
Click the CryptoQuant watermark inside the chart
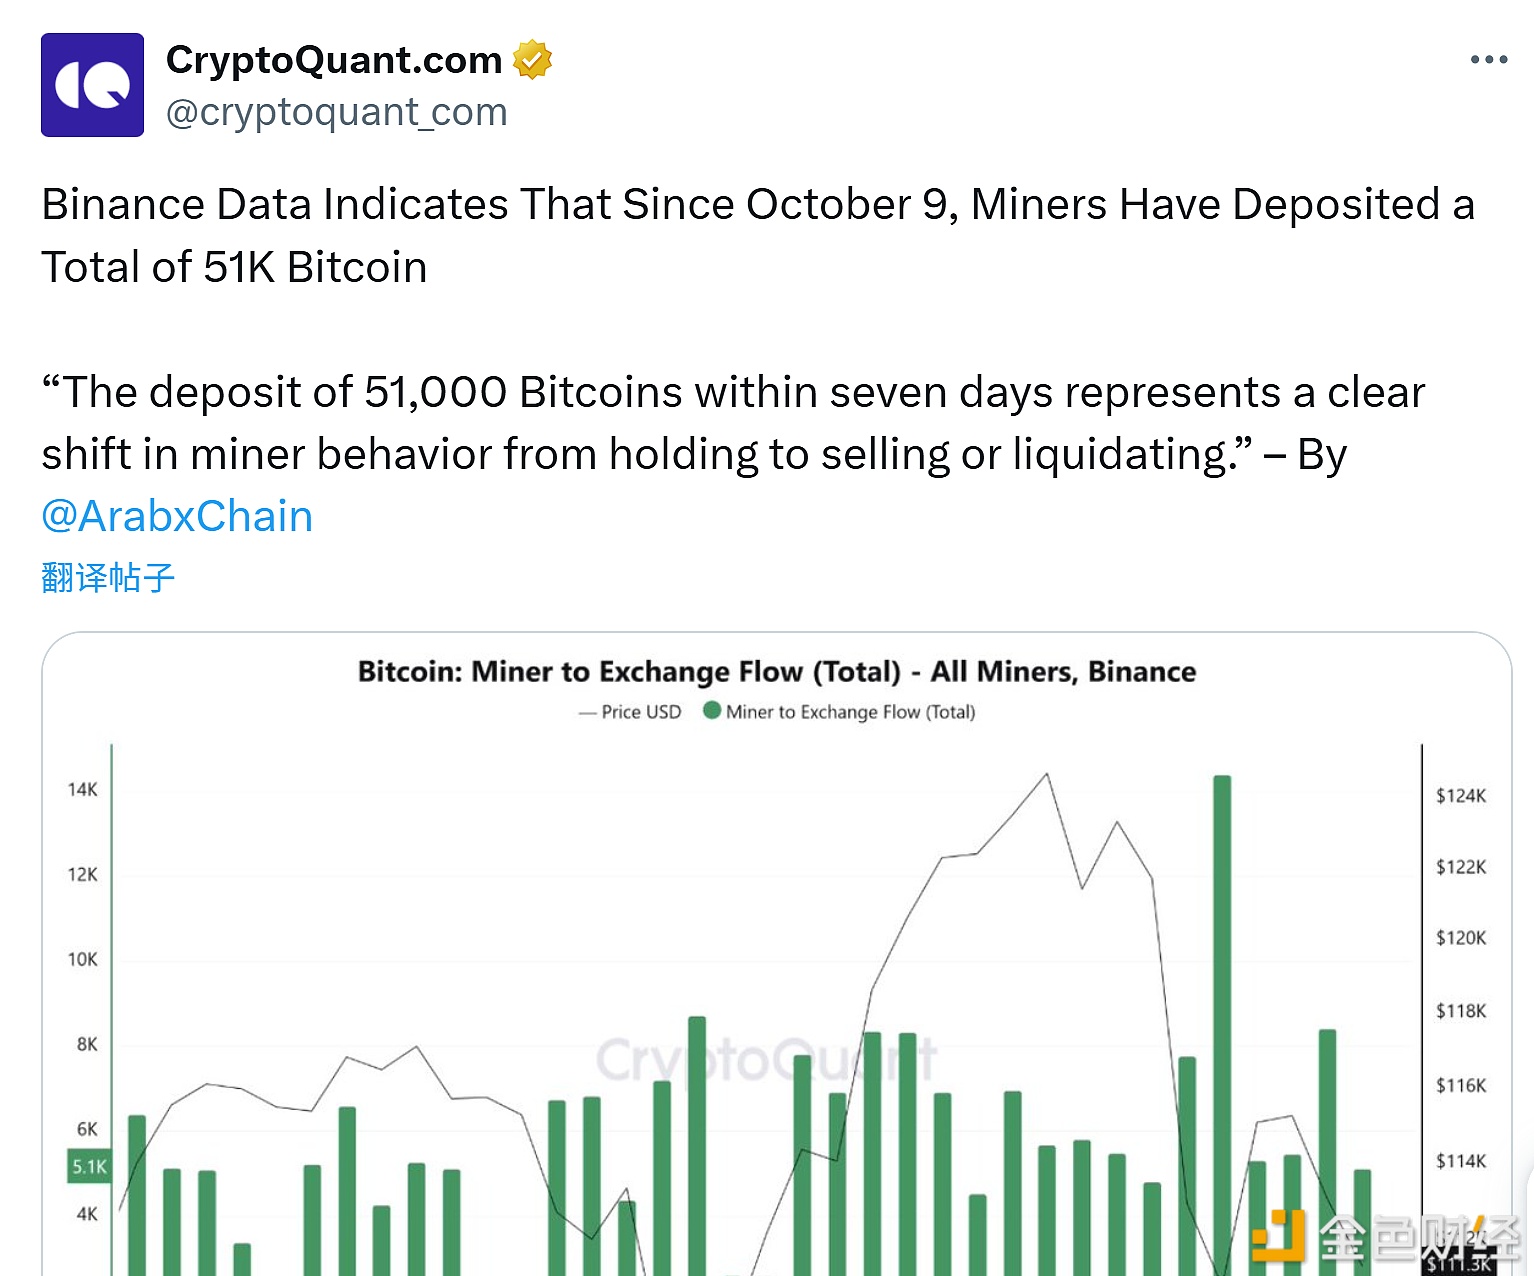click(x=766, y=1060)
